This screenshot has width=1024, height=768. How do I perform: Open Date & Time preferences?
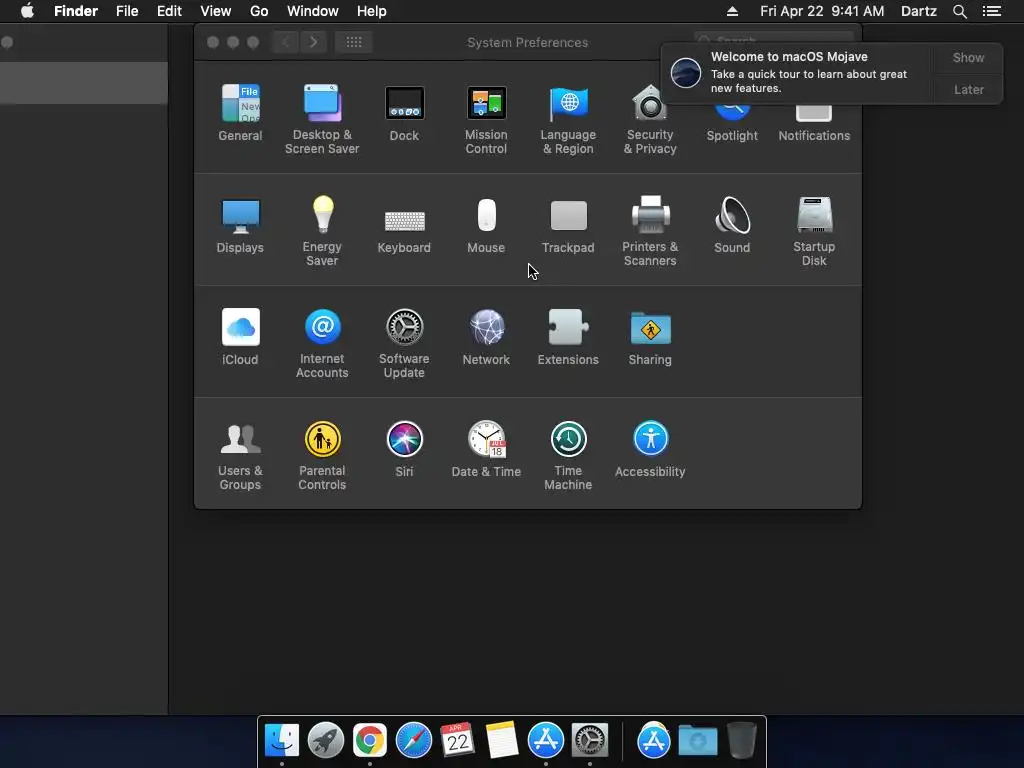486,449
